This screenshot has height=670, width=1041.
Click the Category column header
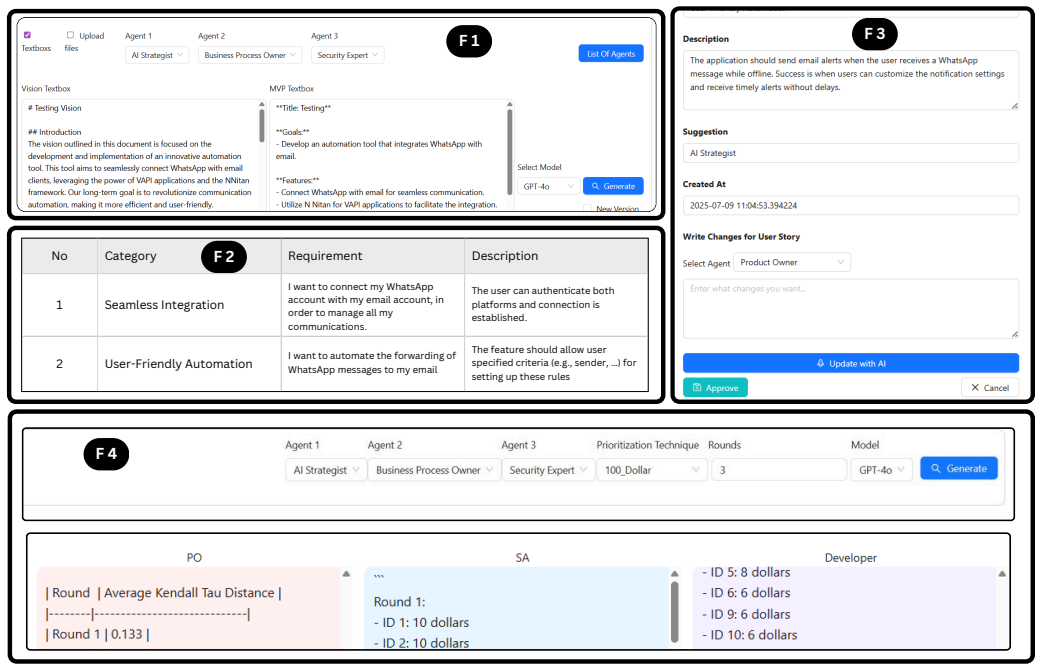(189, 256)
